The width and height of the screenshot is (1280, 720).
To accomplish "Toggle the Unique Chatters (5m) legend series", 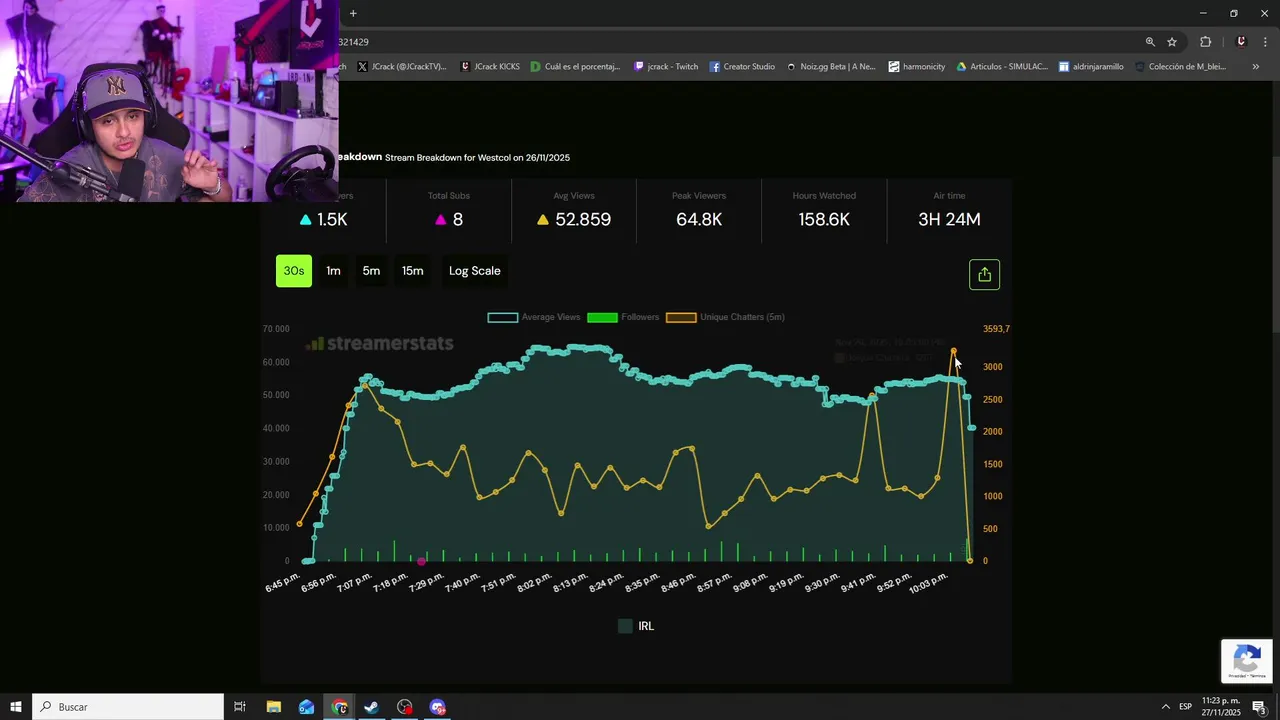I will [x=725, y=317].
